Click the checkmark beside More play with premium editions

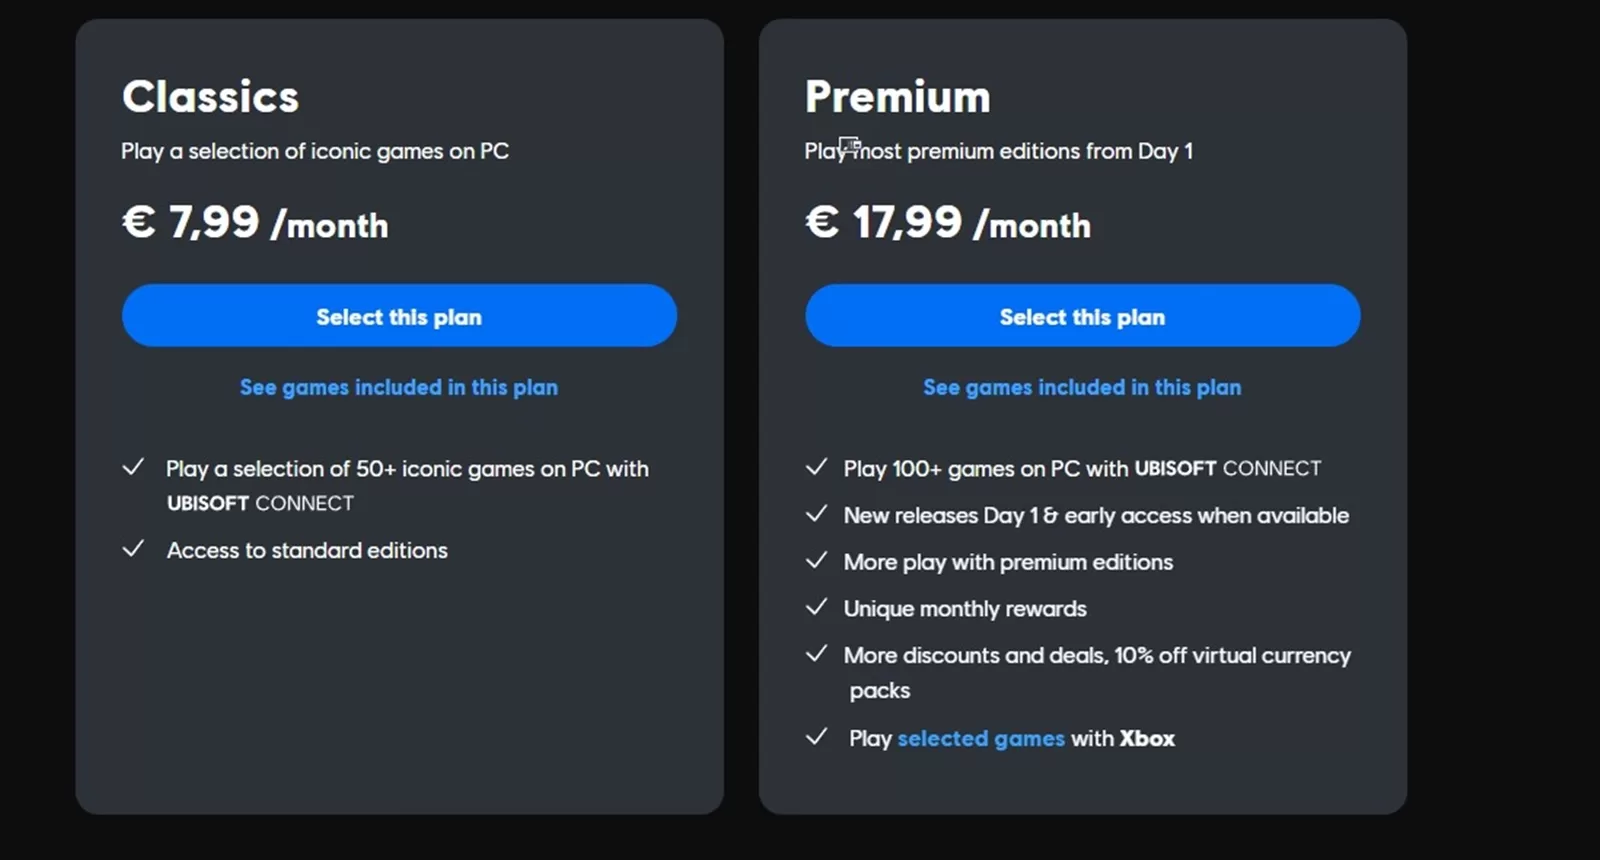pos(816,561)
